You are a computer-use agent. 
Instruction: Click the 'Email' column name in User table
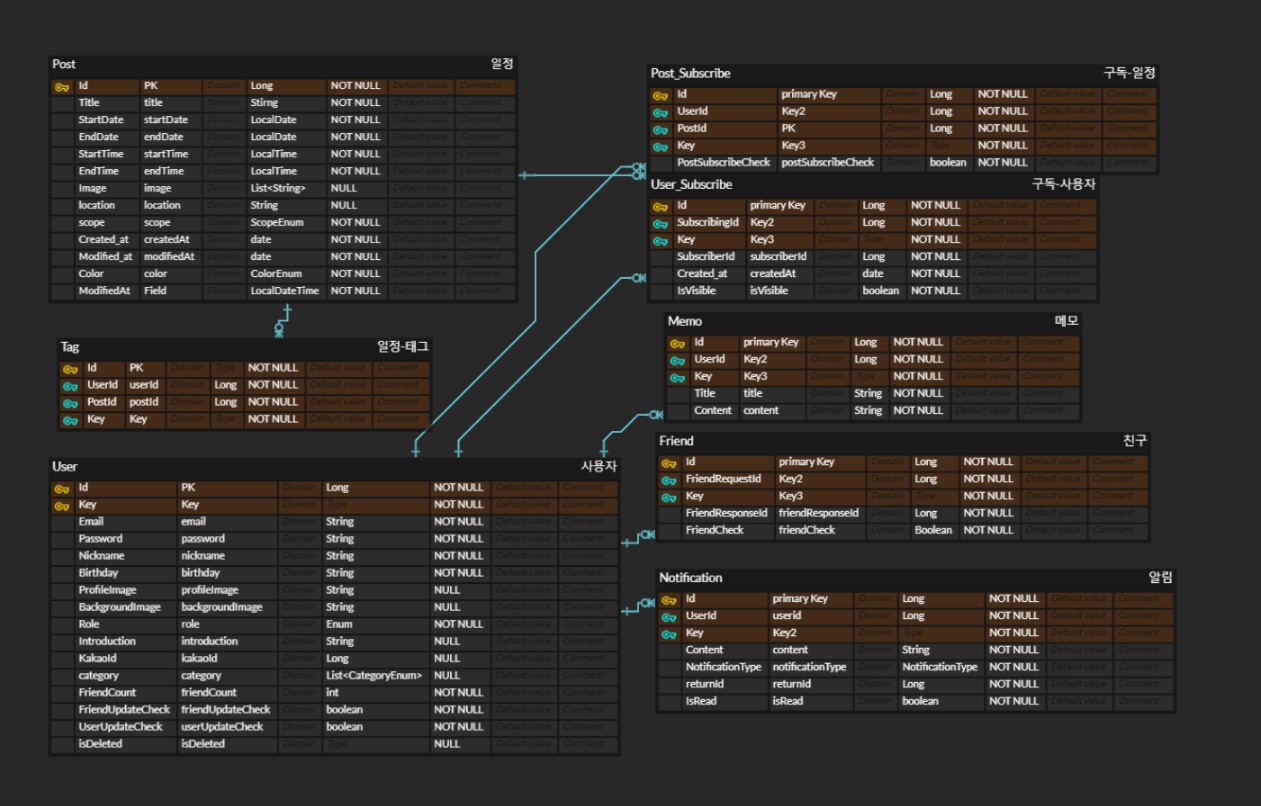tap(91, 522)
